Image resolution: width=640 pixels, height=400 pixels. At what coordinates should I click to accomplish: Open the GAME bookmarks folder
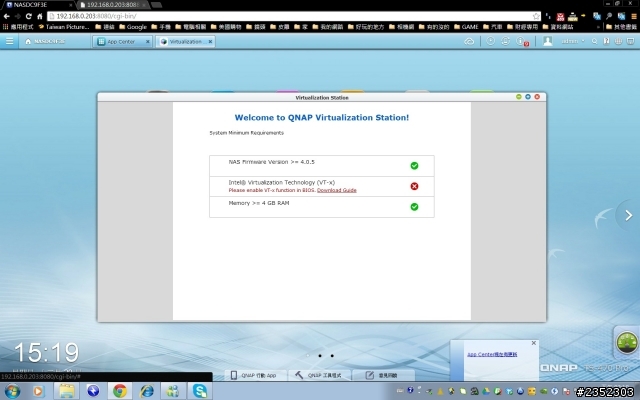click(x=466, y=27)
